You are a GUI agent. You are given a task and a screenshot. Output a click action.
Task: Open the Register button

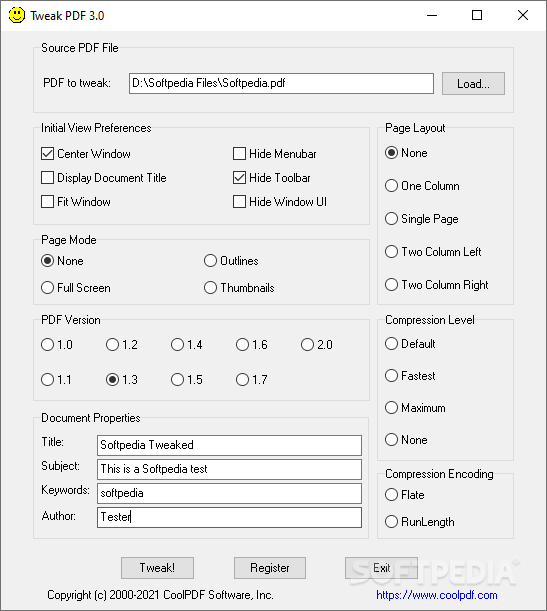pyautogui.click(x=270, y=568)
